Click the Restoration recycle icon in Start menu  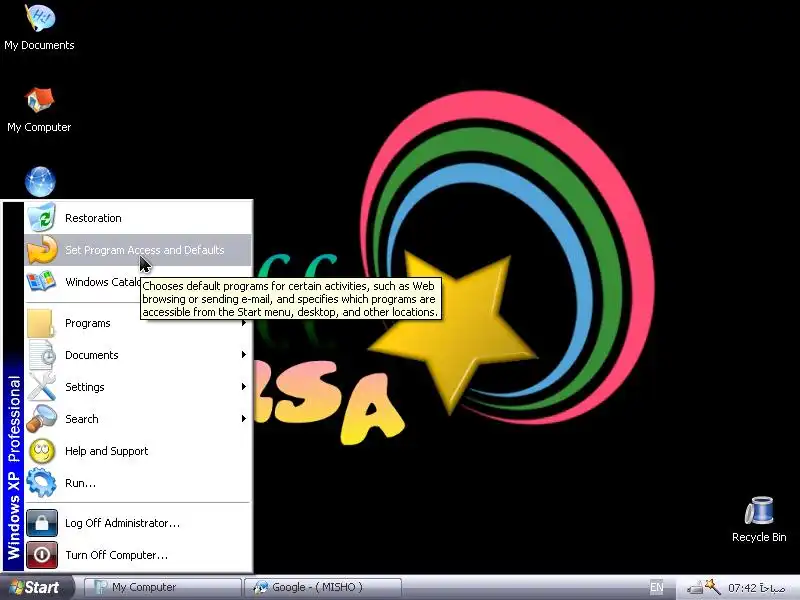(41, 217)
